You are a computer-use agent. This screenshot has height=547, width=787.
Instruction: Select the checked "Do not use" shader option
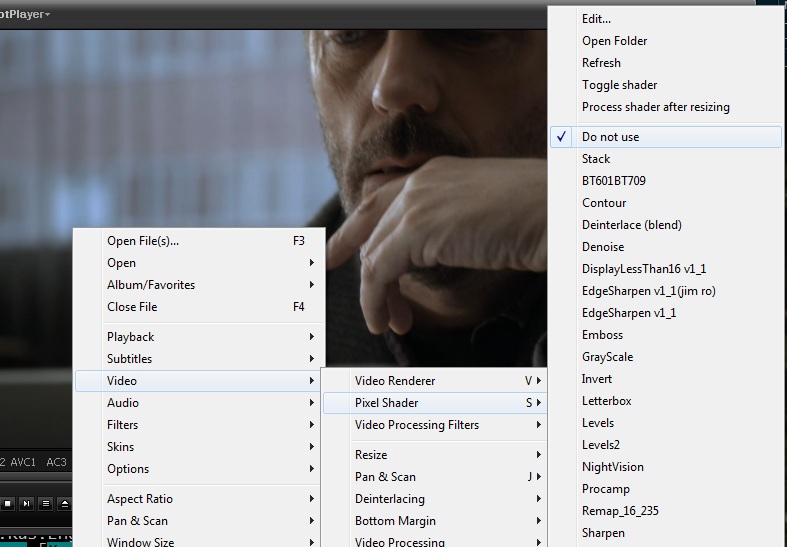[x=610, y=137]
